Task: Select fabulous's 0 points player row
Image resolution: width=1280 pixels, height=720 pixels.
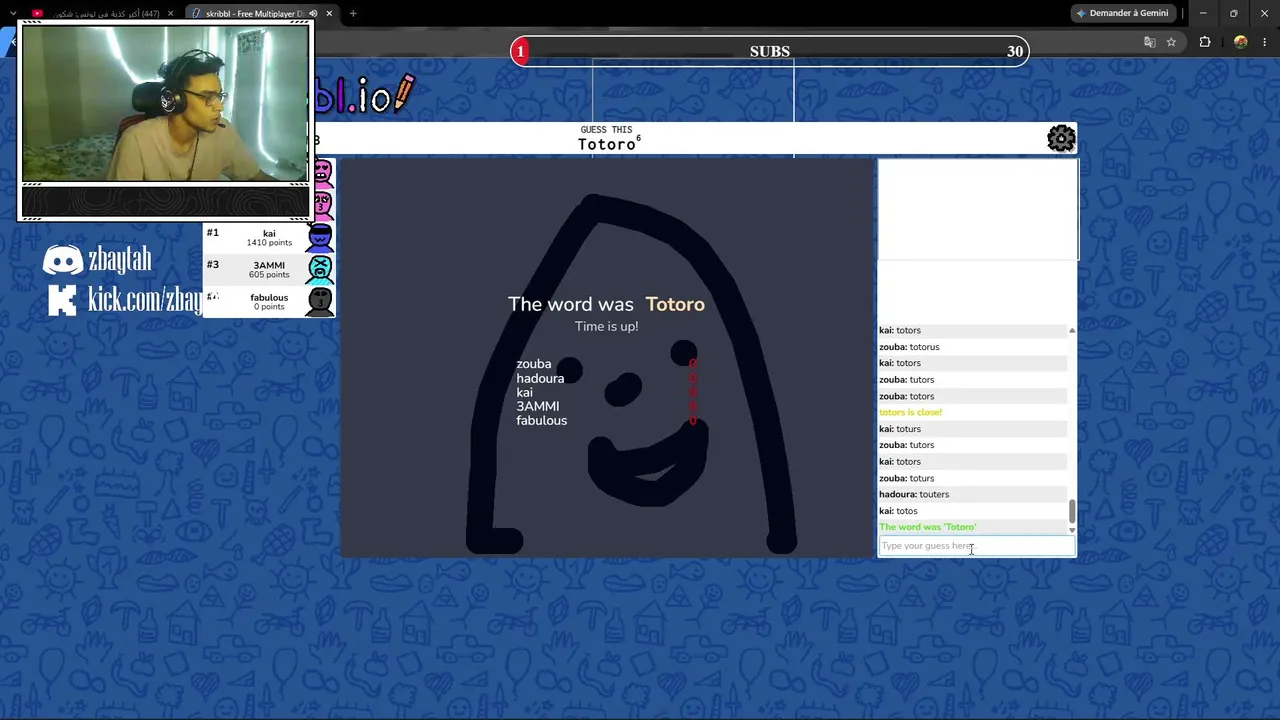Action: (269, 301)
